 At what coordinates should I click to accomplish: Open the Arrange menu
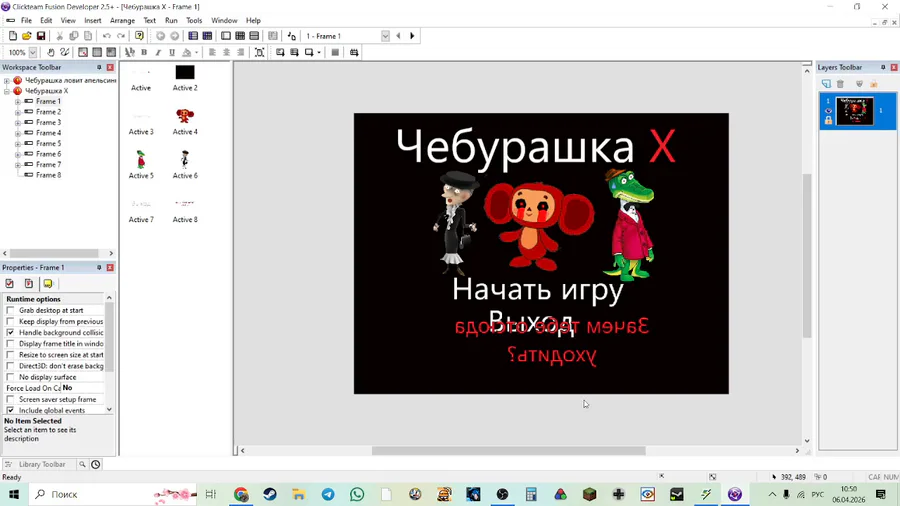[x=122, y=20]
